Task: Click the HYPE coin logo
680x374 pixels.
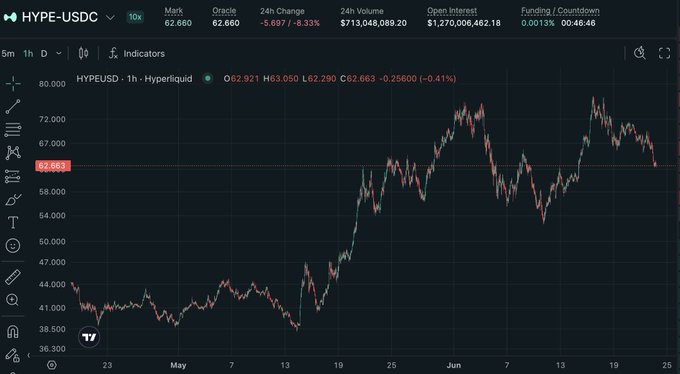Action: (10, 17)
